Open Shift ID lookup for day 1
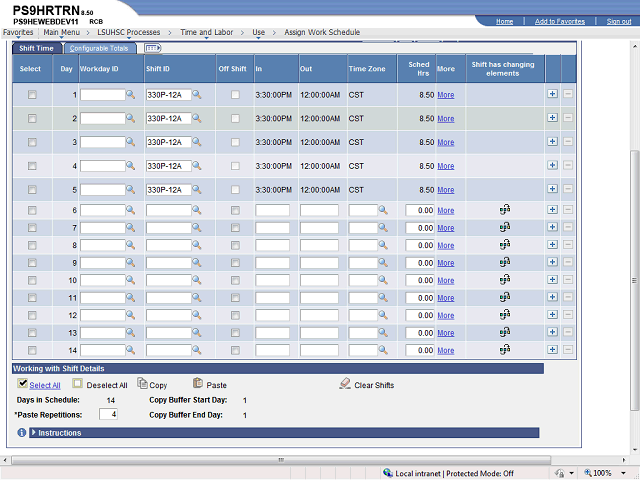The image size is (640, 480). [197, 95]
